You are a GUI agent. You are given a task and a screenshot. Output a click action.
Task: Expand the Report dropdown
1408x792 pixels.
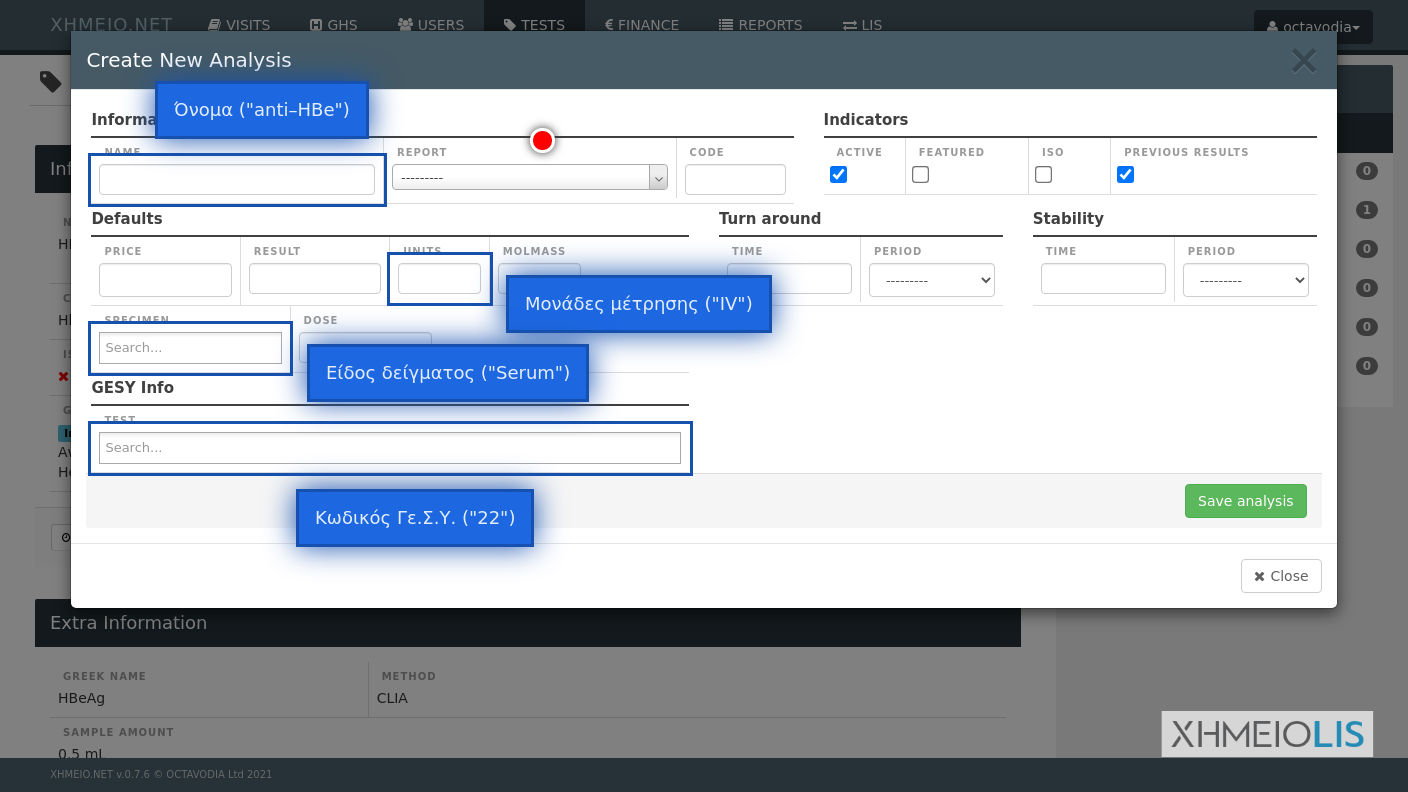coord(529,178)
